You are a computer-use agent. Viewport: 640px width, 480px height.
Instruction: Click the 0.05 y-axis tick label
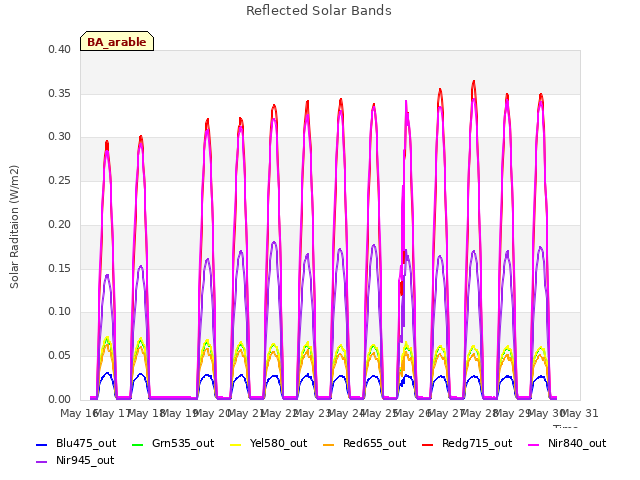[60, 356]
